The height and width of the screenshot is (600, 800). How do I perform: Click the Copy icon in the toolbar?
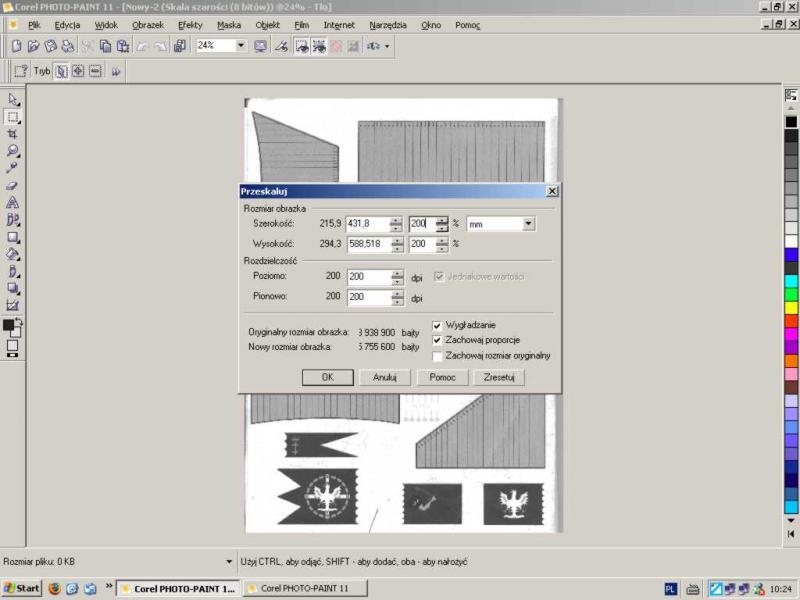click(106, 46)
